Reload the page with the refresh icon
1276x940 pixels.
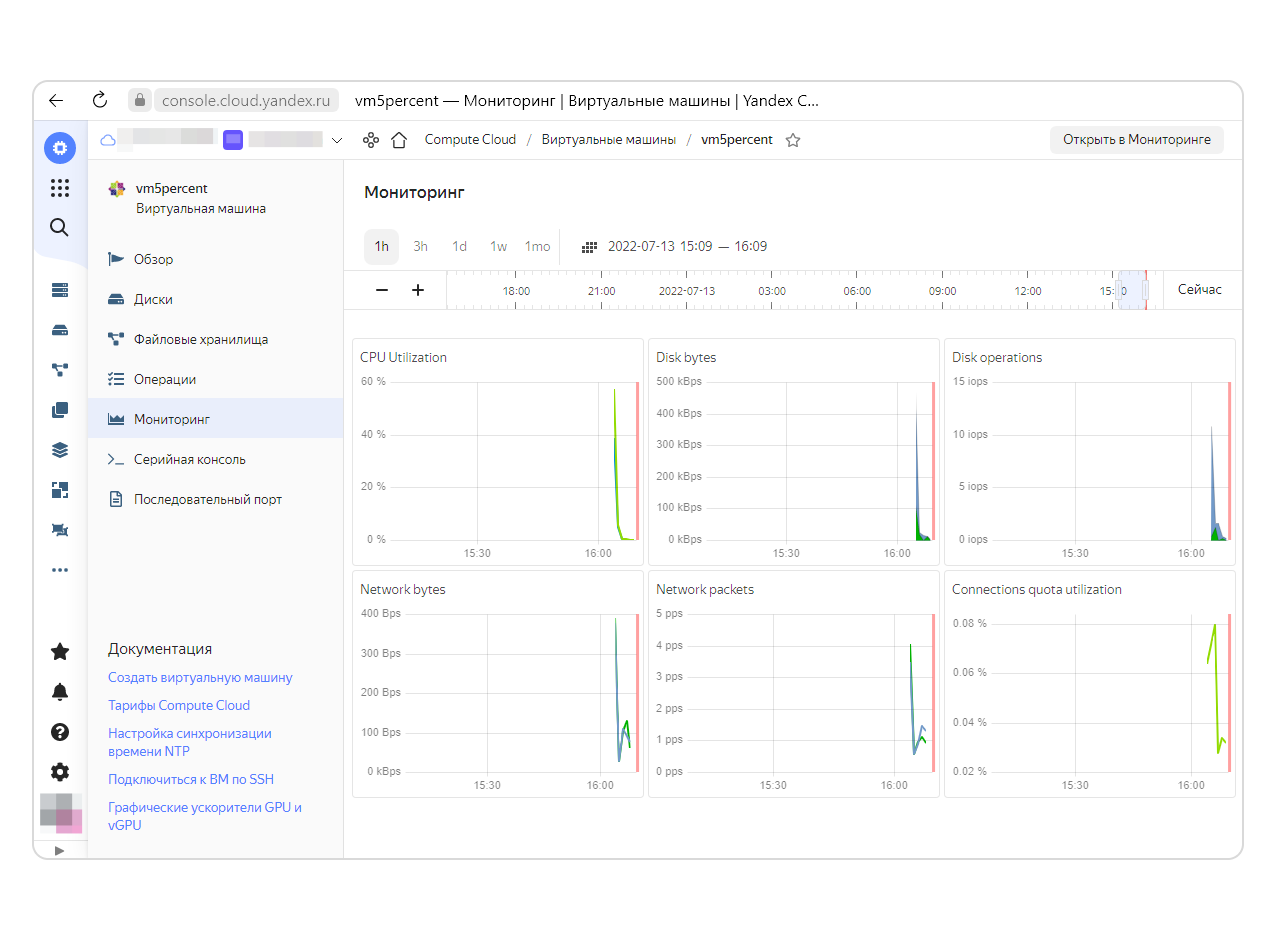[99, 100]
